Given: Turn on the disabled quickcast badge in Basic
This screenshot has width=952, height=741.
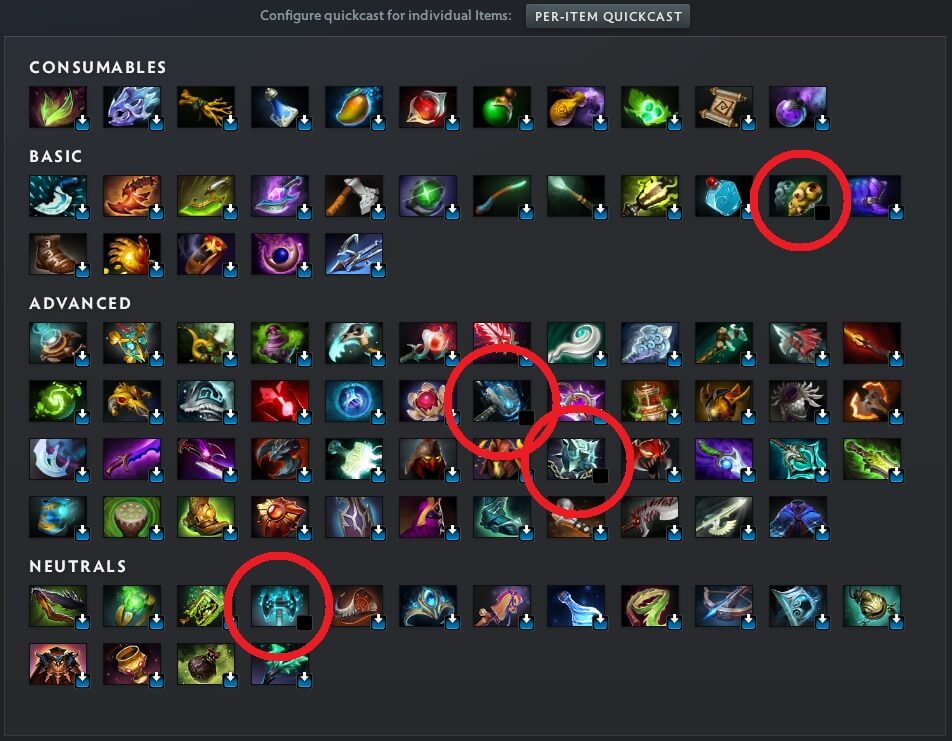Looking at the screenshot, I should click(822, 212).
